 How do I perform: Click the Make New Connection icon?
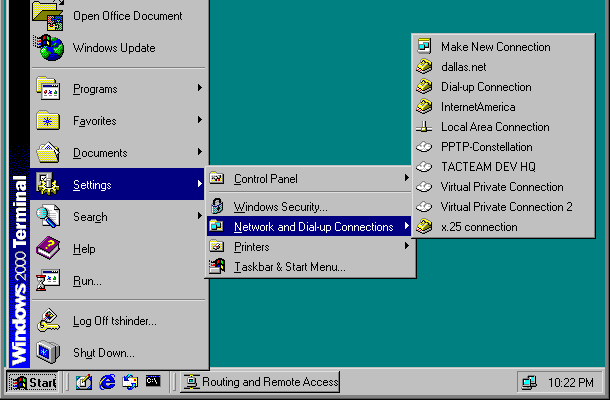424,46
